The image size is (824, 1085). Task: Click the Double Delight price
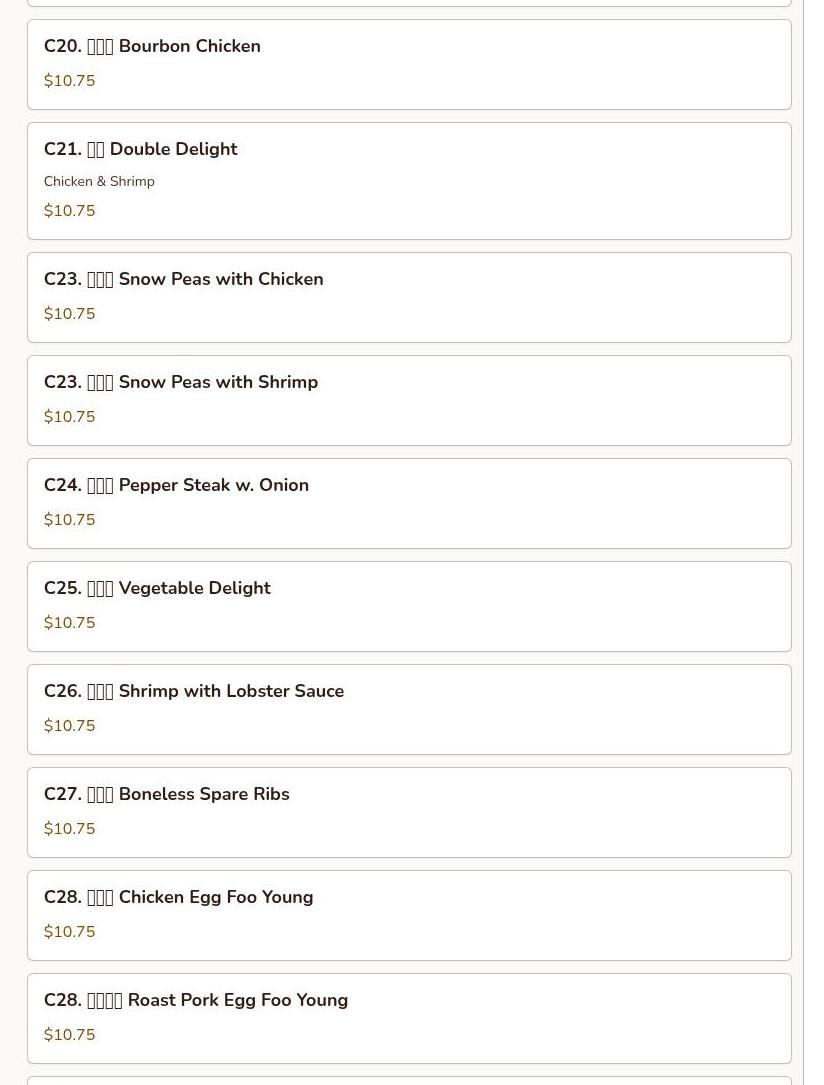click(69, 210)
